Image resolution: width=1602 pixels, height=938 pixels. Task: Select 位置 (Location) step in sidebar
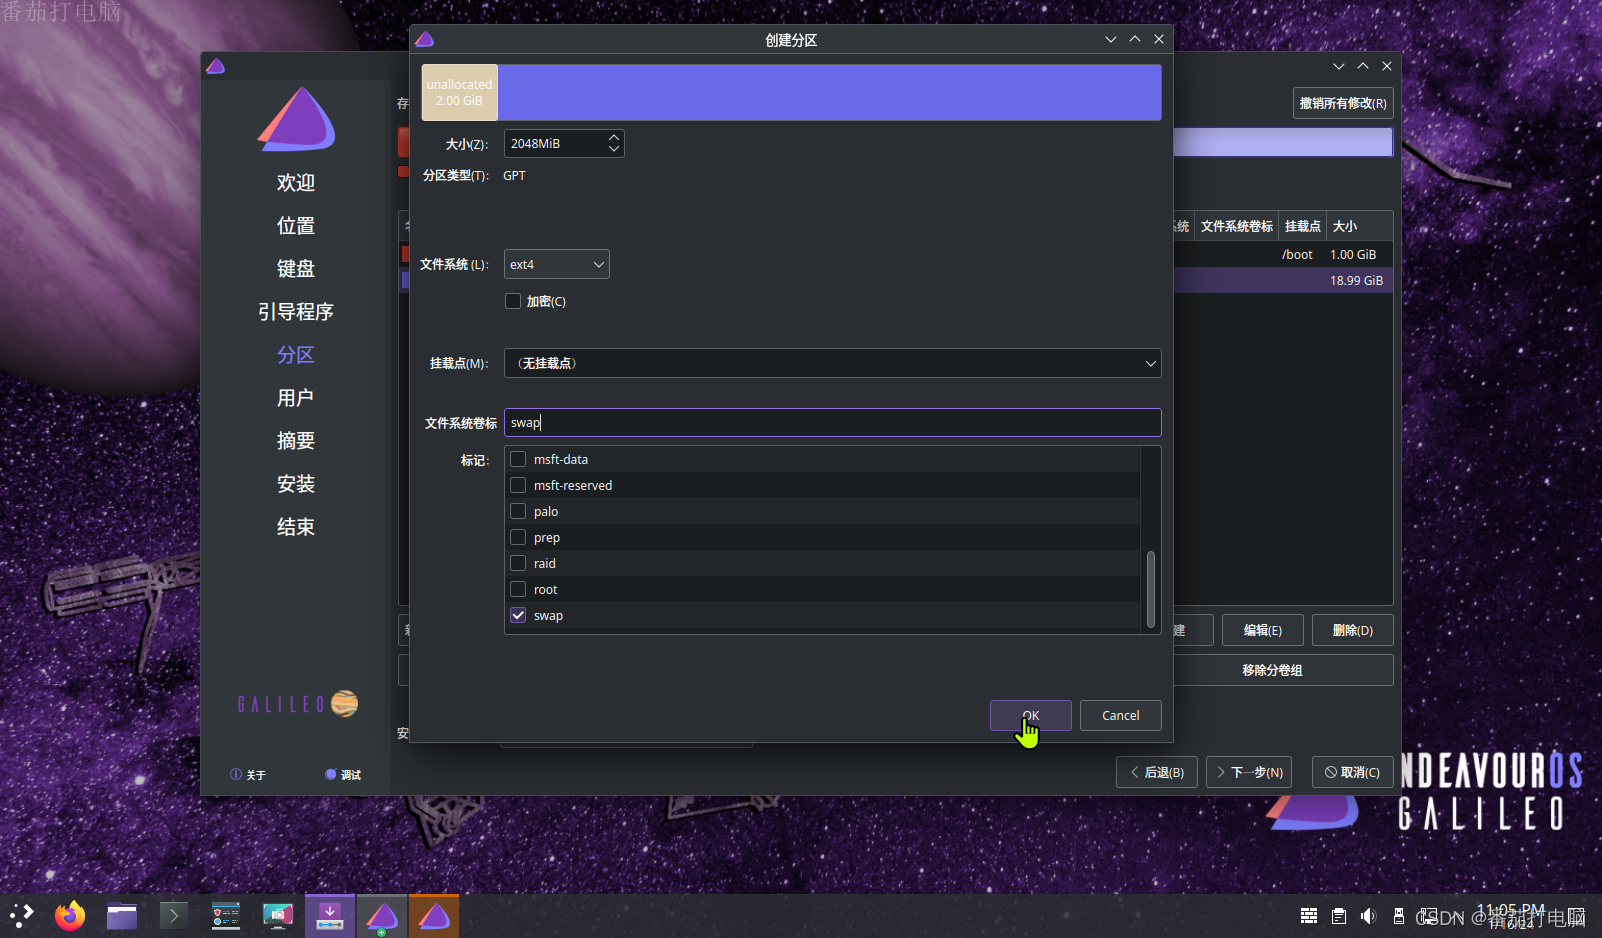tap(296, 226)
